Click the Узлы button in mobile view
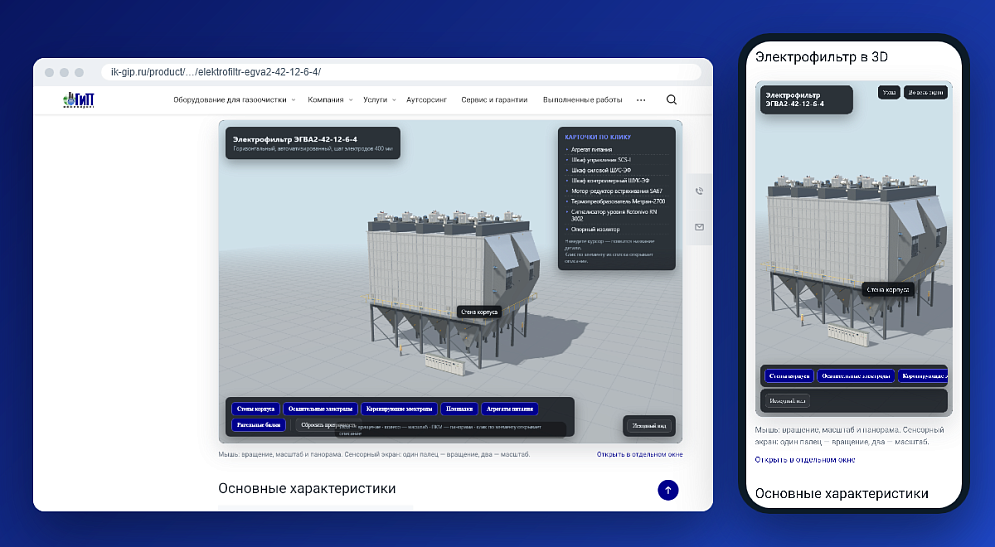The image size is (995, 547). pyautogui.click(x=889, y=93)
